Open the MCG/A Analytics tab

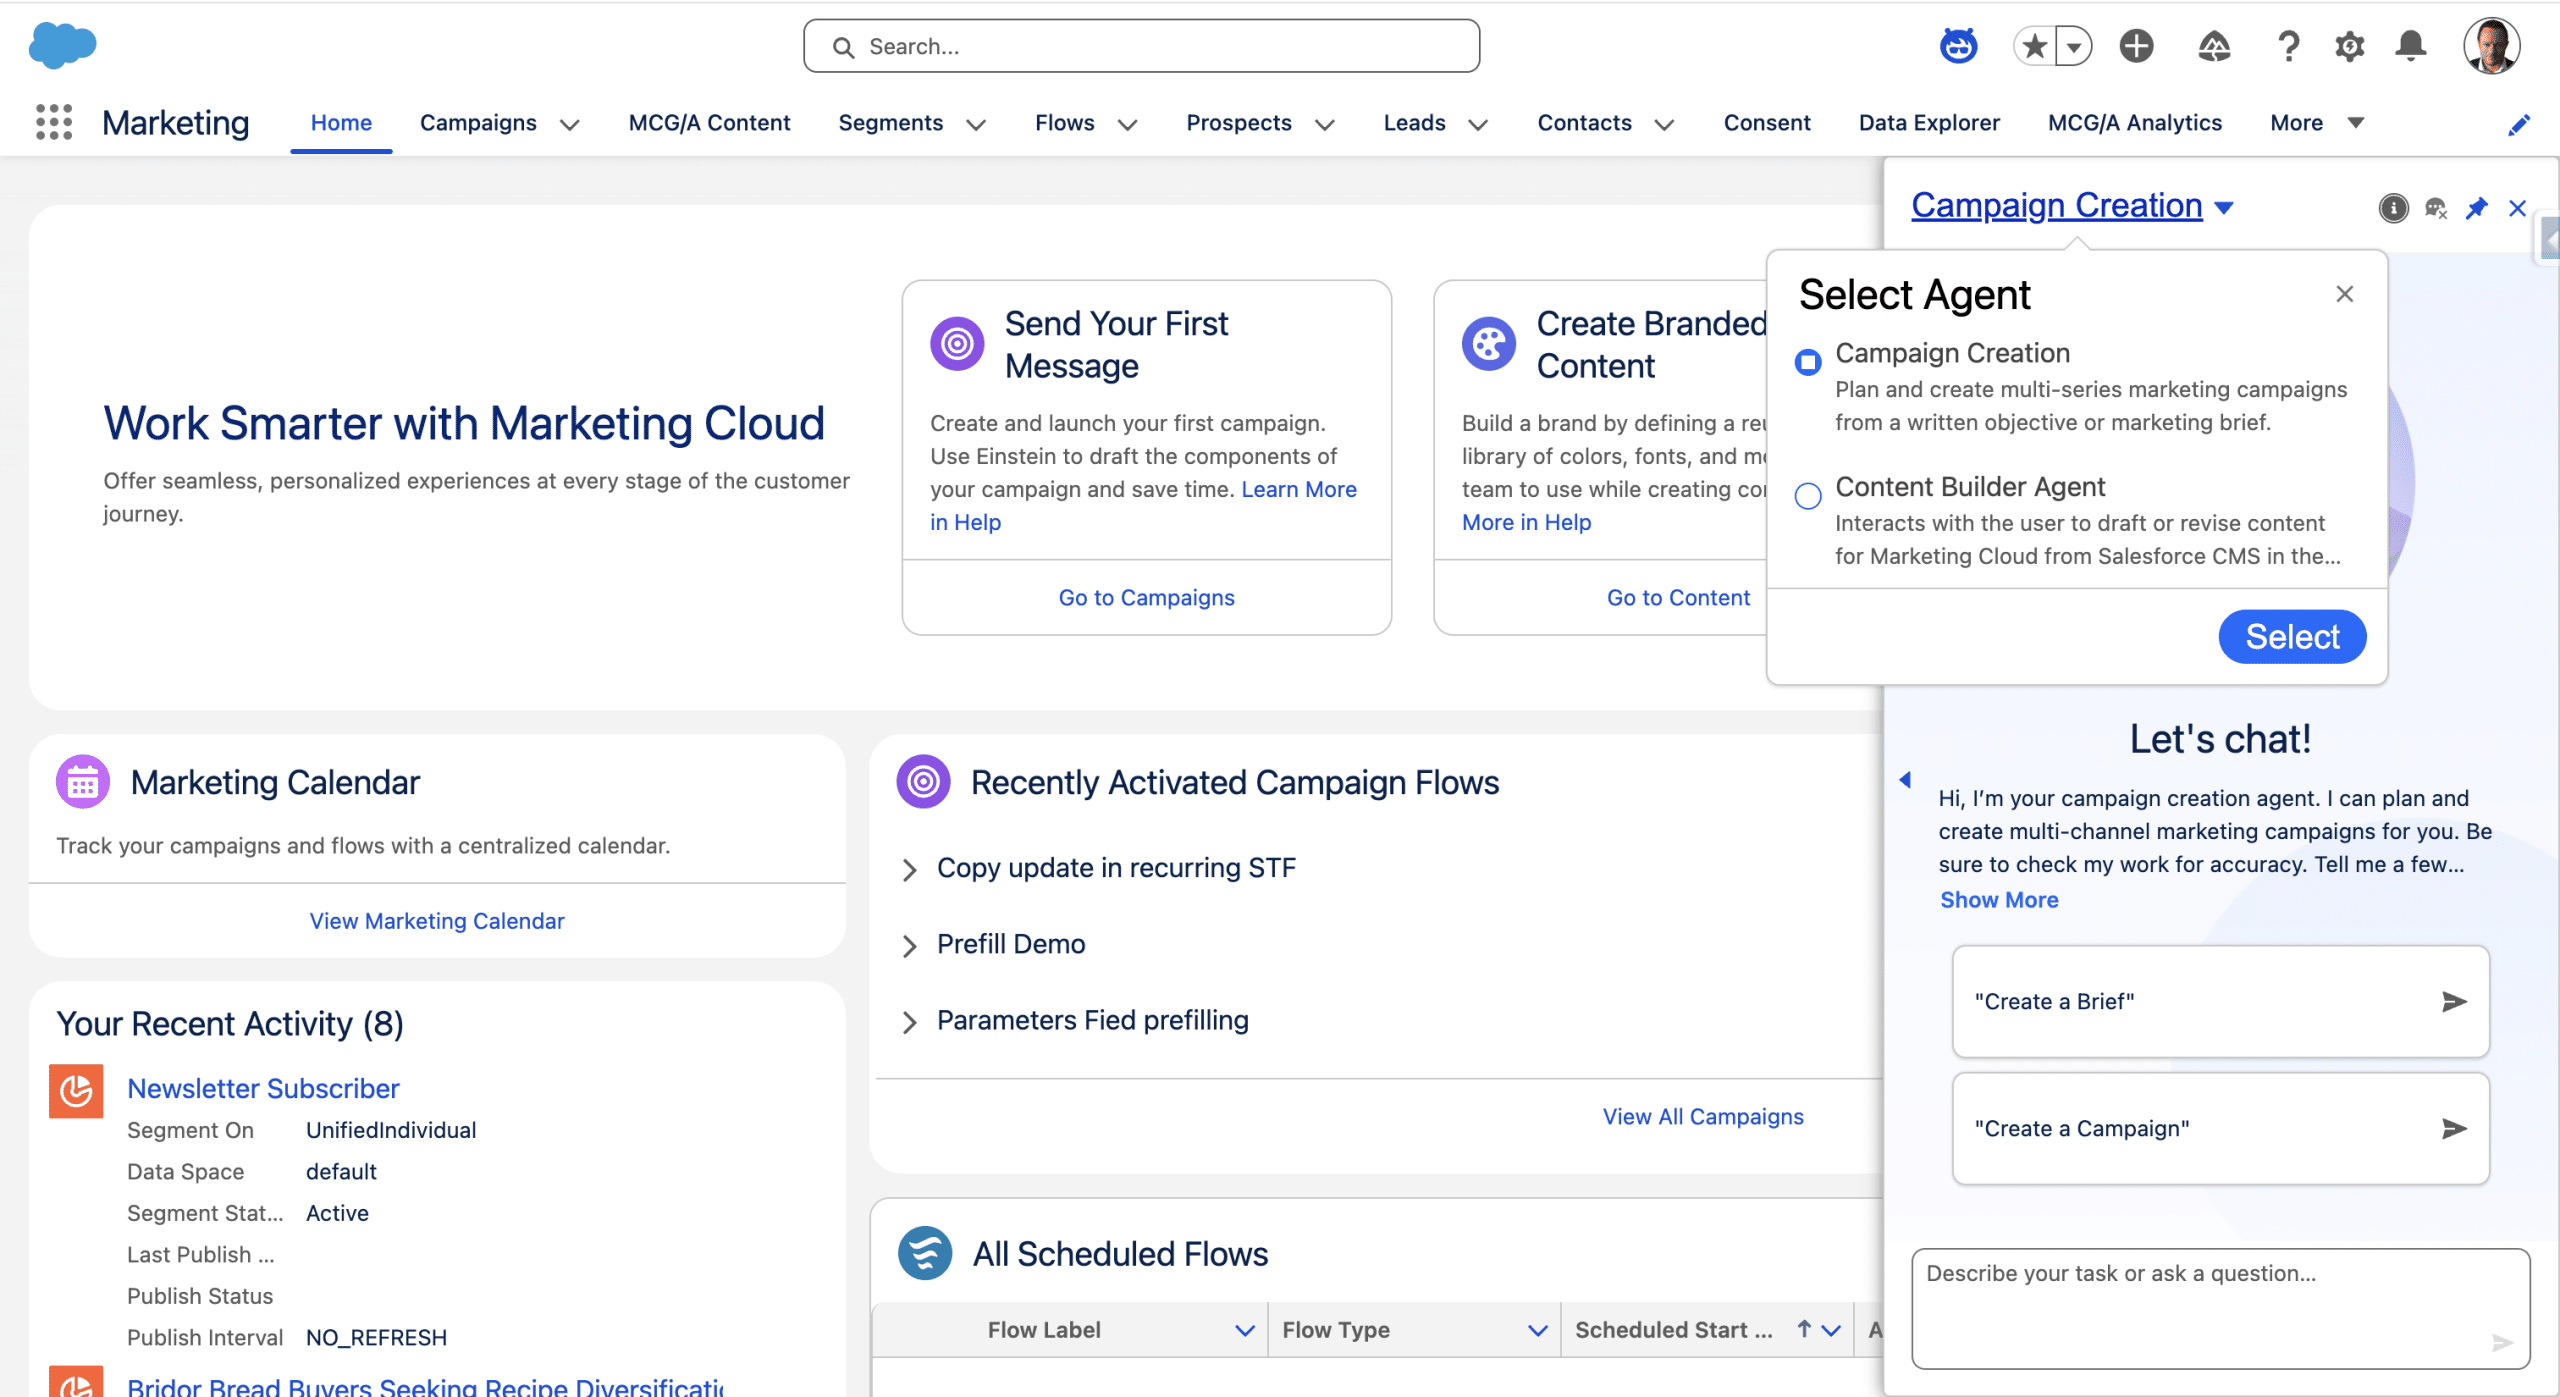click(2134, 123)
